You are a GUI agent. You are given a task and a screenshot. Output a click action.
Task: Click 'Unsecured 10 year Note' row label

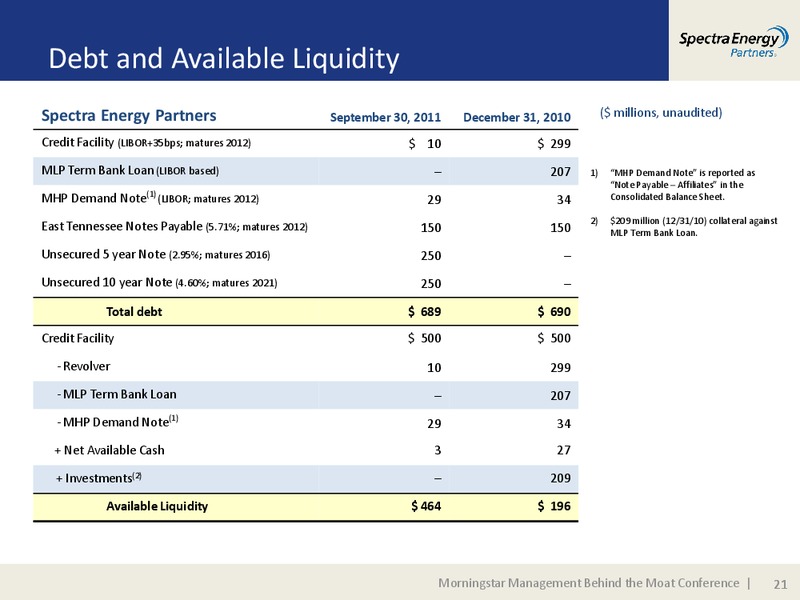point(159,283)
